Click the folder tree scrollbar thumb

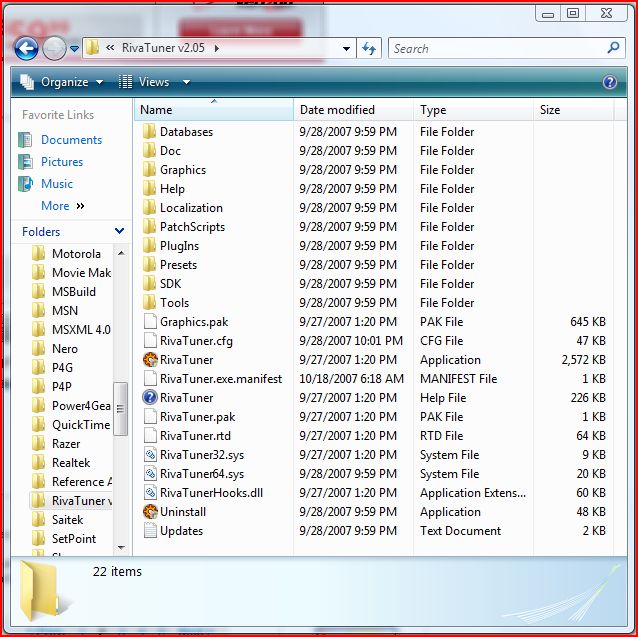pos(120,409)
